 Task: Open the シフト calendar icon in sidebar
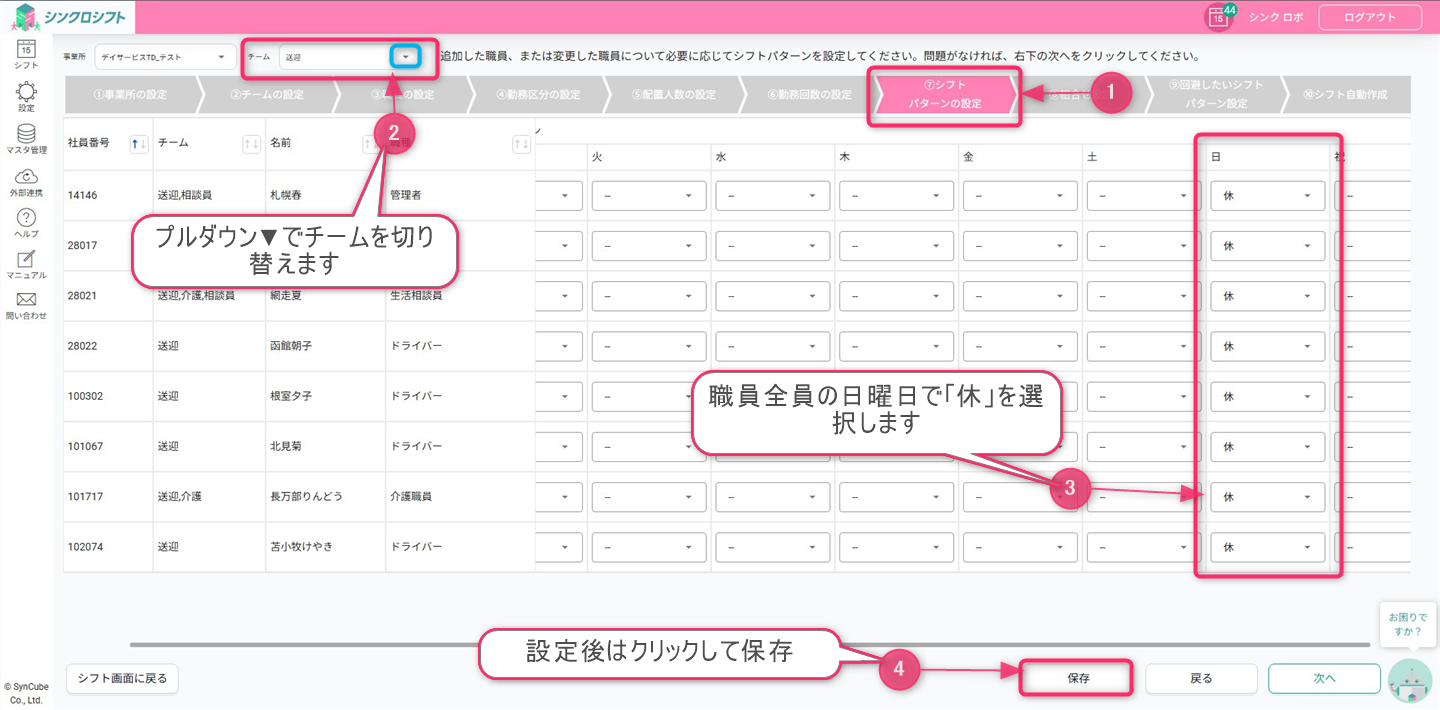pyautogui.click(x=26, y=51)
